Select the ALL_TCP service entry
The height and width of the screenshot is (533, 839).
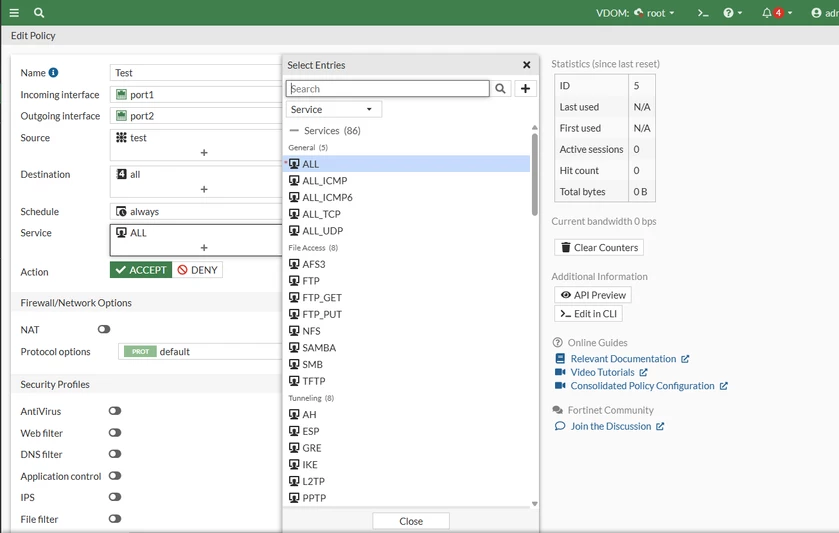[x=407, y=214]
